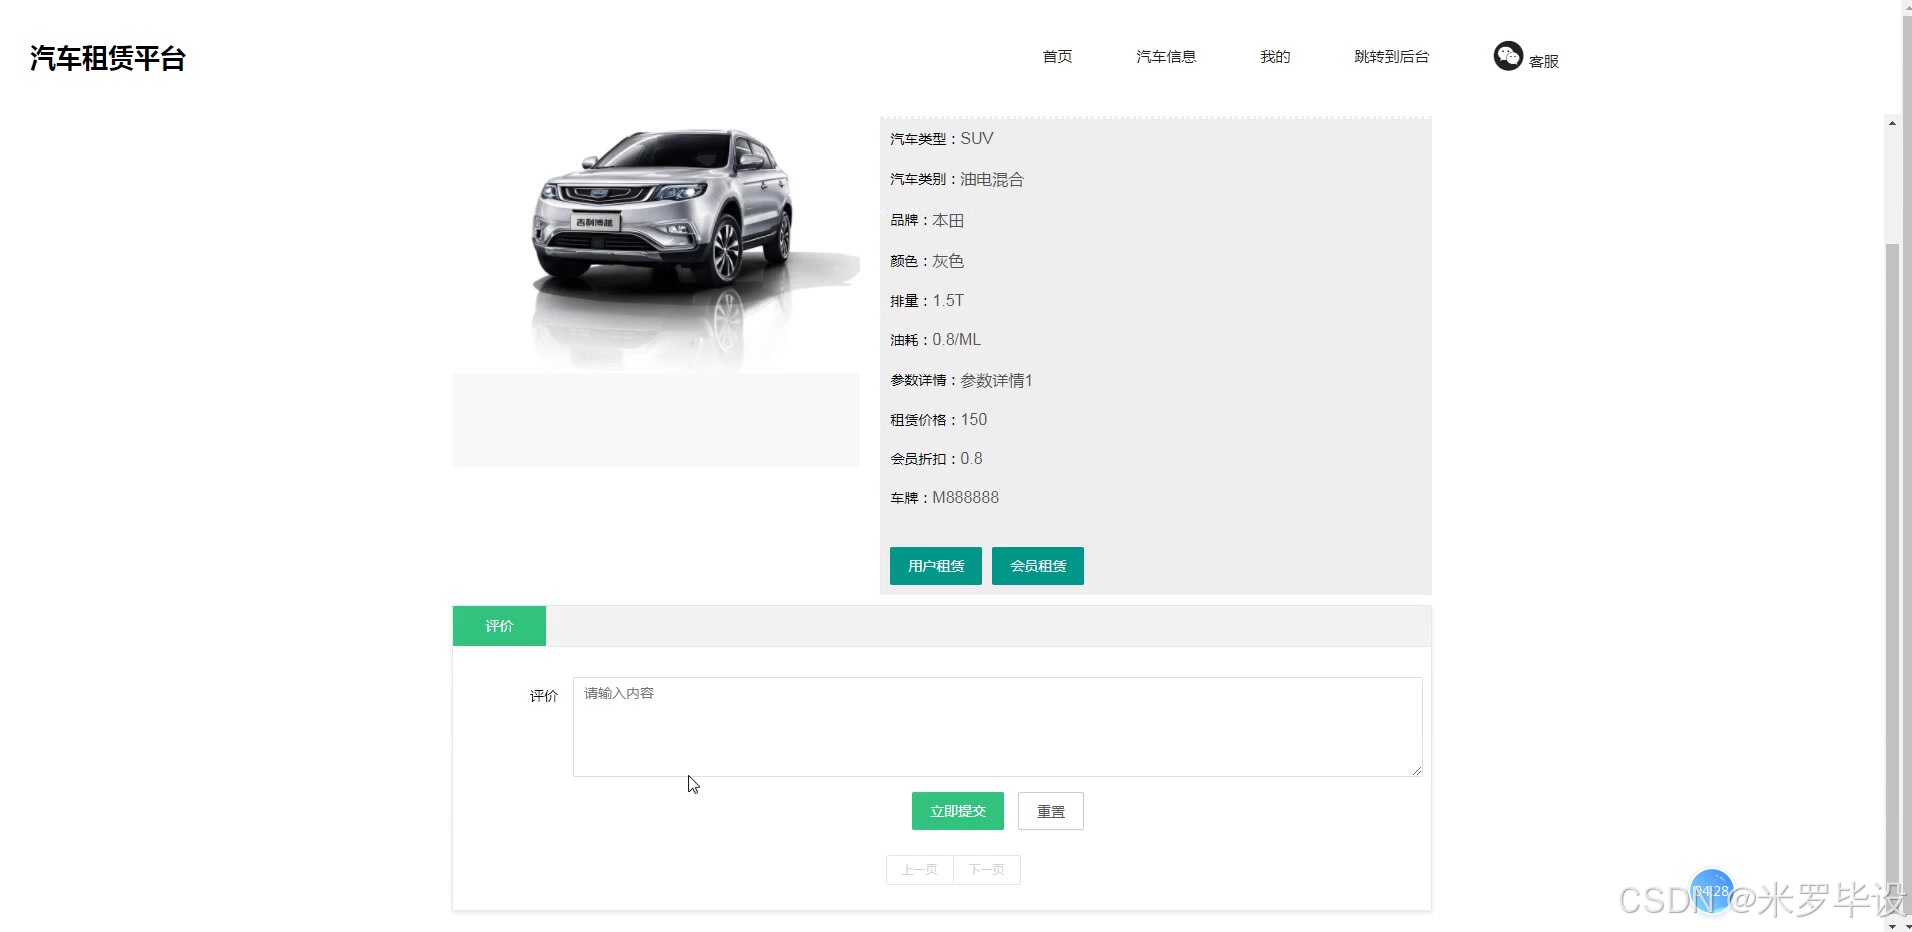Click the 会员租赁 button
This screenshot has width=1912, height=932.
pos(1038,566)
